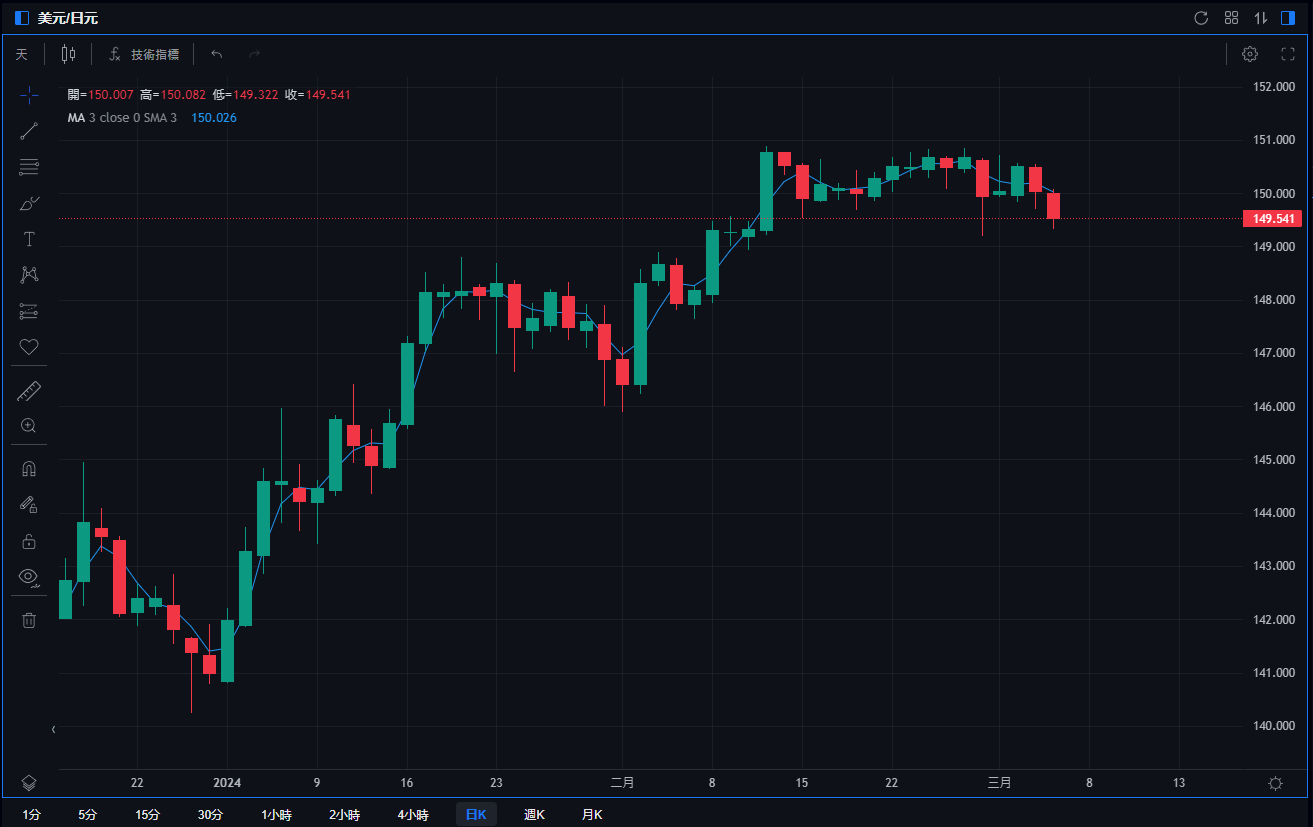Select the brush drawing tool
The image size is (1313, 827).
(29, 203)
